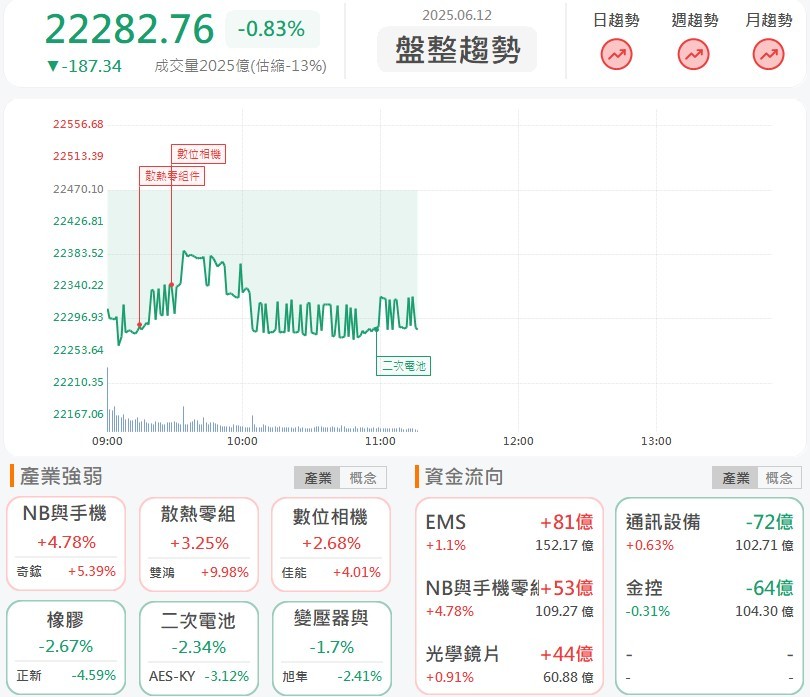Image resolution: width=810 pixels, height=697 pixels.
Task: Open the 數位相機 +2.68% industry card
Action: pos(331,544)
